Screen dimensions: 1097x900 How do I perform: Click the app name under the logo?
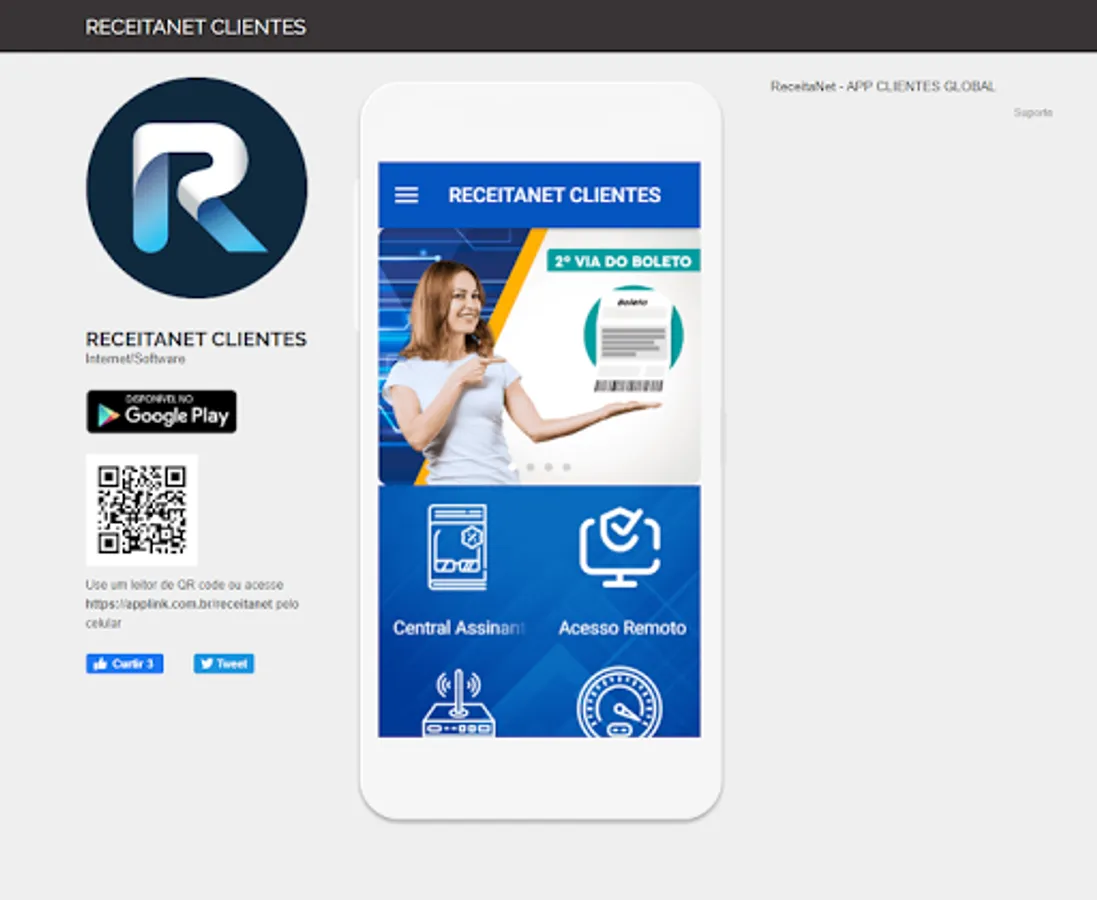pos(196,339)
